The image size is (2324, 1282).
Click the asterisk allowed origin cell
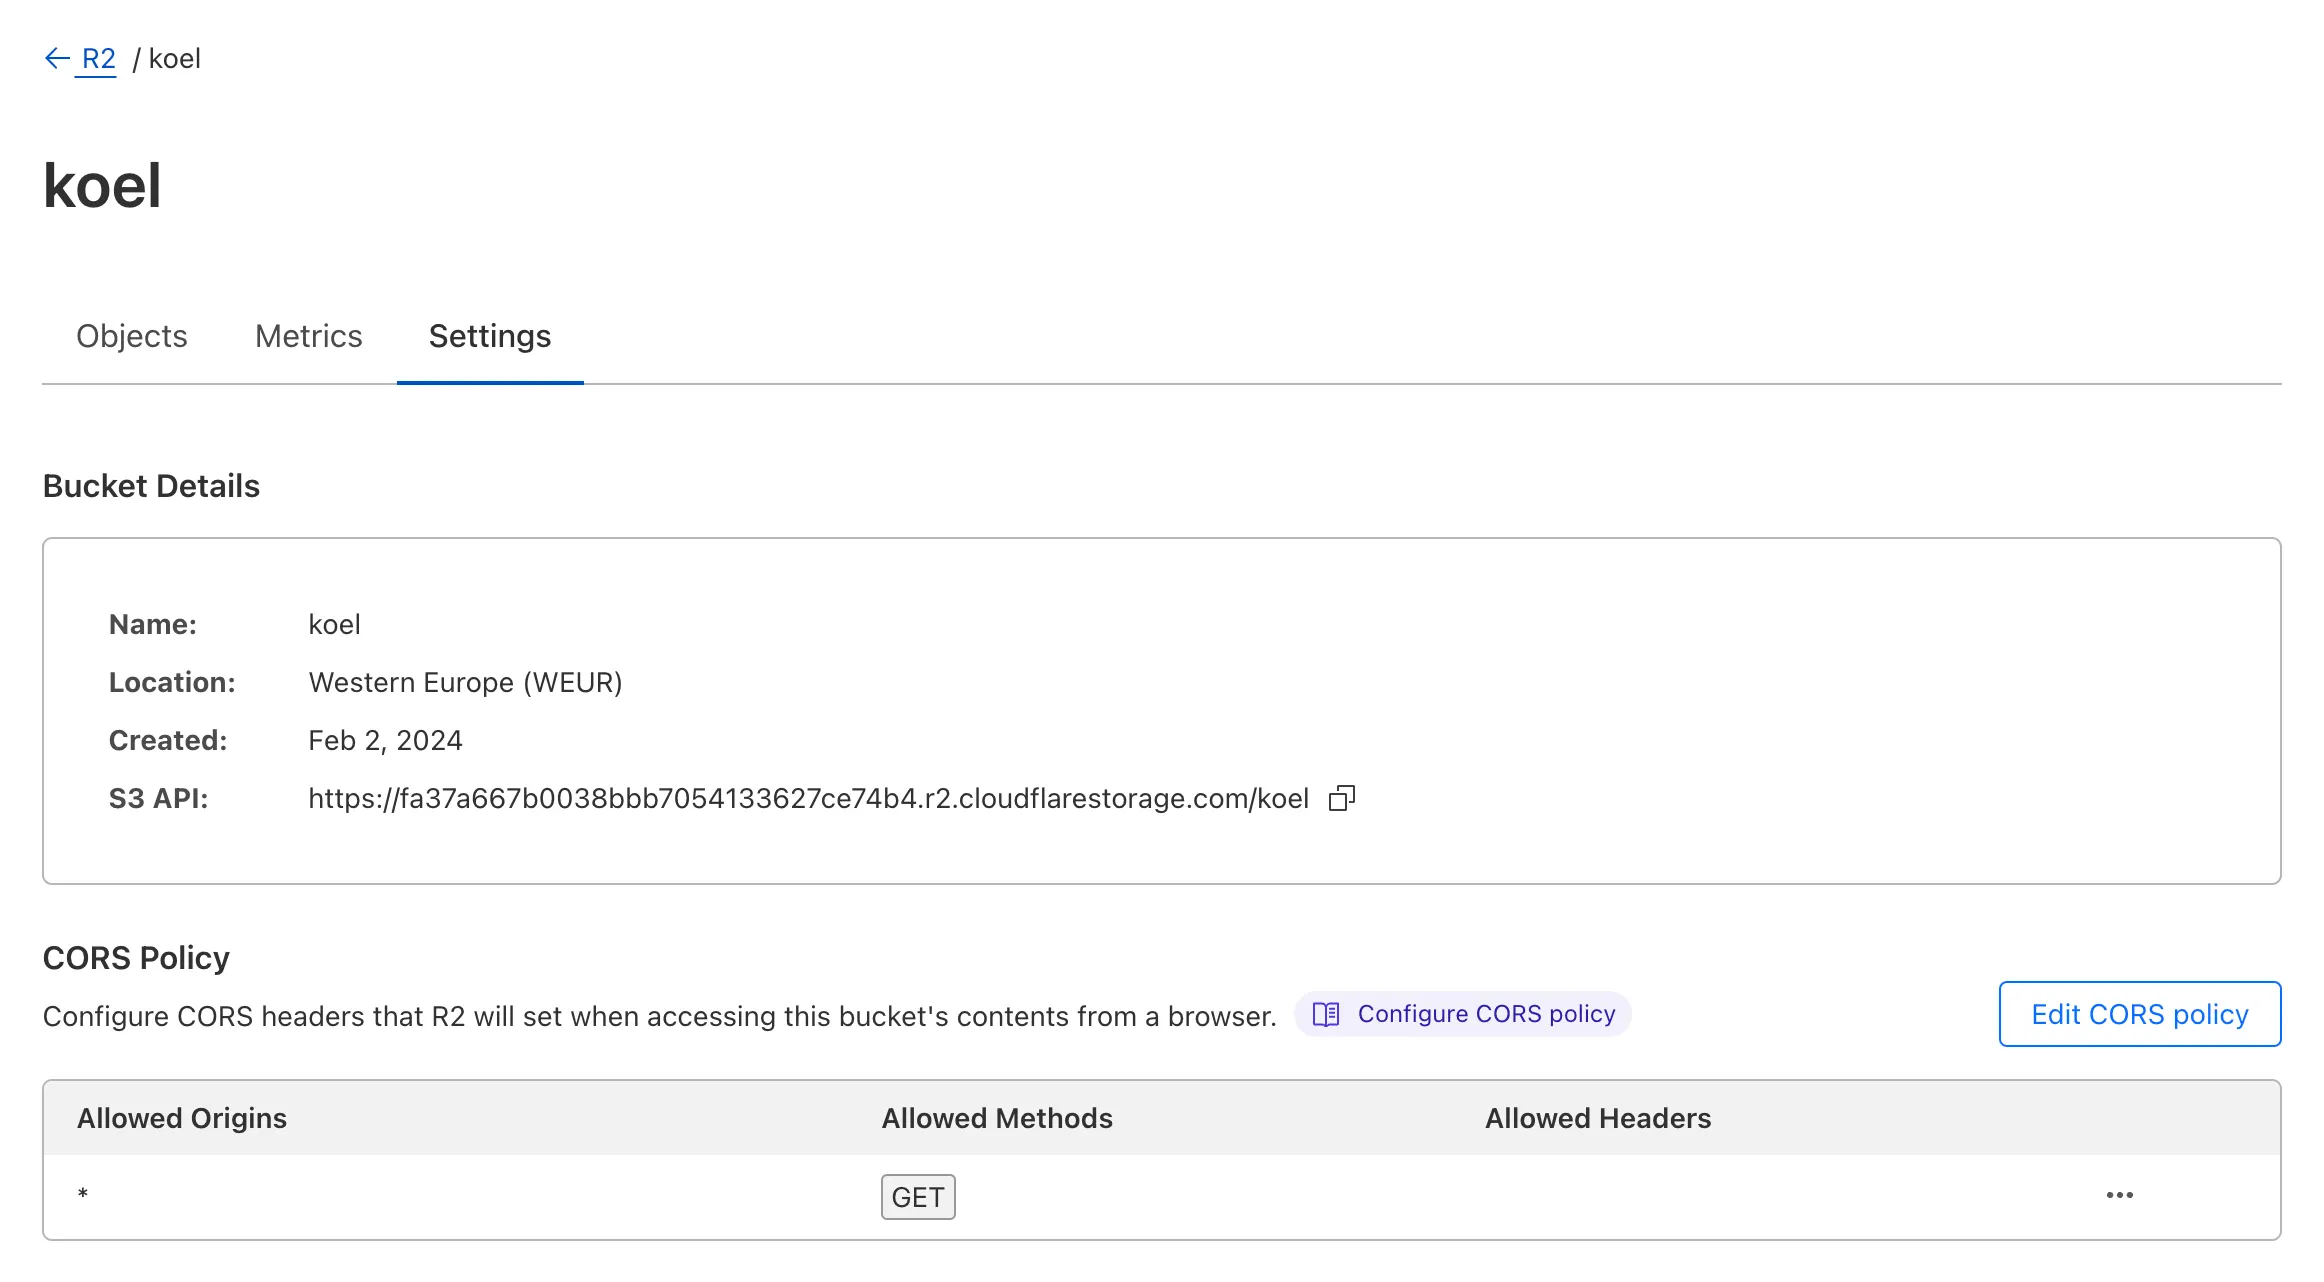tap(83, 1195)
